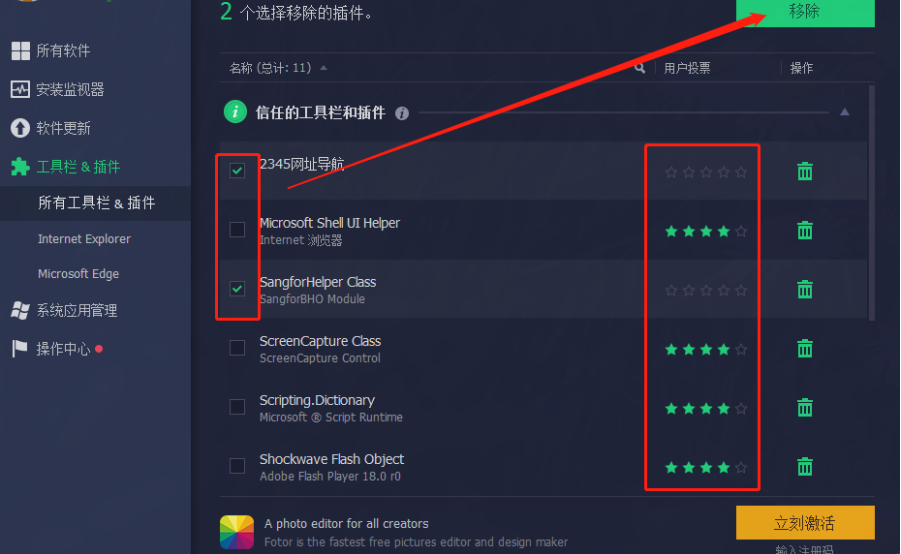Screen dimensions: 901x554
Task: Rate Microsoft Shell UI Helper fifth star
Action: click(x=741, y=231)
